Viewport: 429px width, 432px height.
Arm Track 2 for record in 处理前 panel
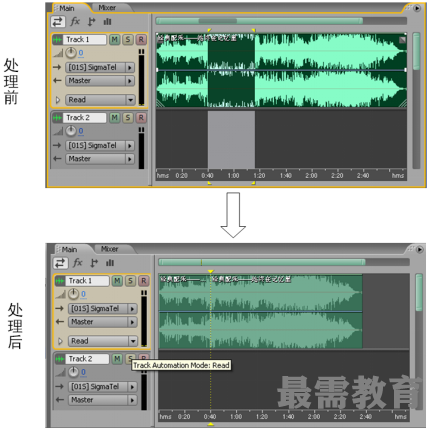click(141, 118)
